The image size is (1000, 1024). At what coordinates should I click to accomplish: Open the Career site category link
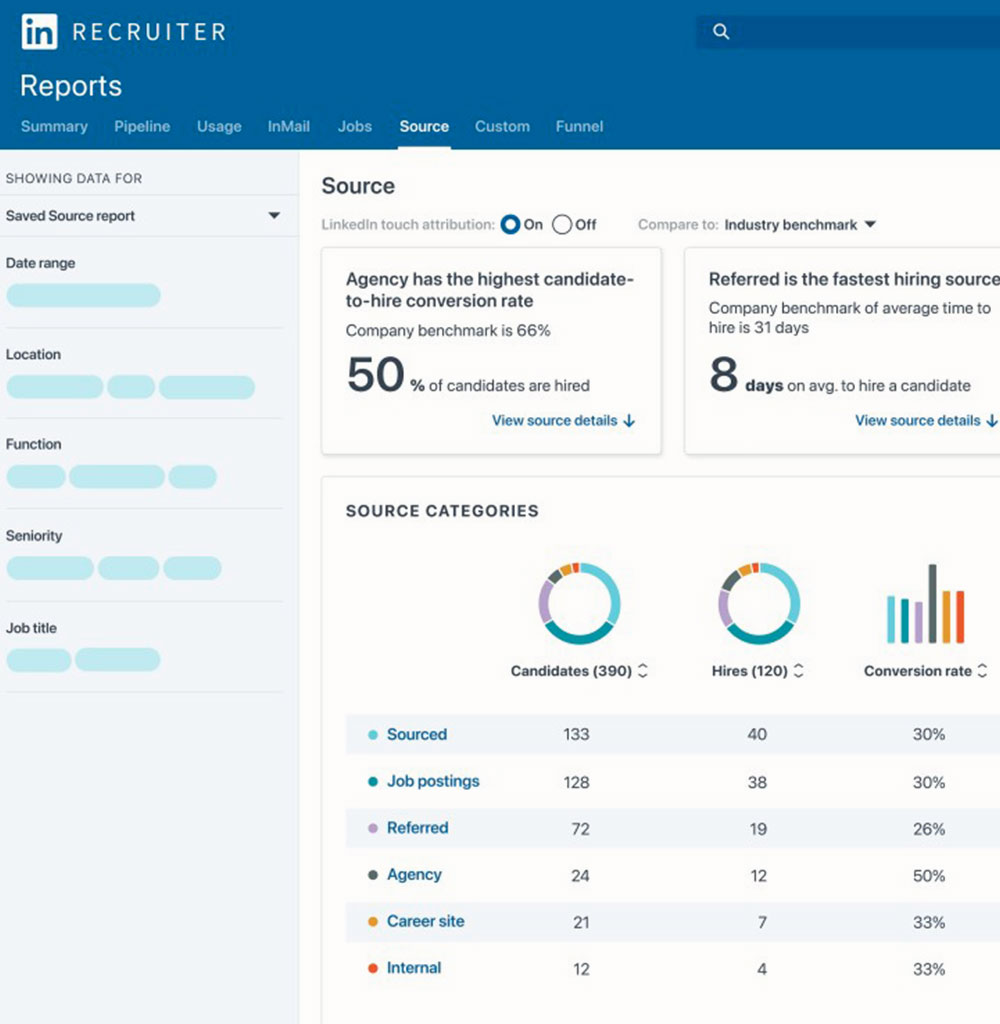coord(425,921)
